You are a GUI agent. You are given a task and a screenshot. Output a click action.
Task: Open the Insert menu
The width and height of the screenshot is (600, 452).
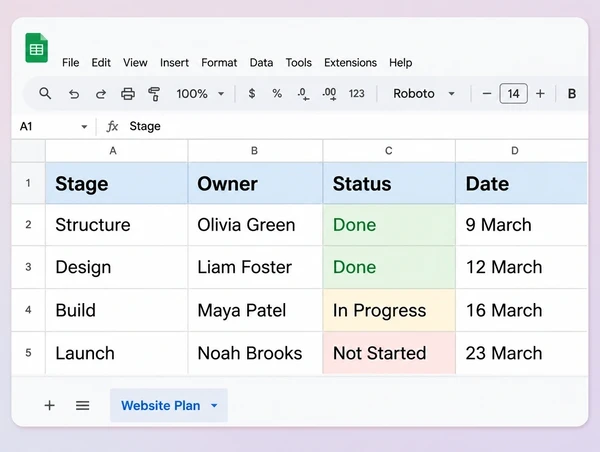coord(174,62)
